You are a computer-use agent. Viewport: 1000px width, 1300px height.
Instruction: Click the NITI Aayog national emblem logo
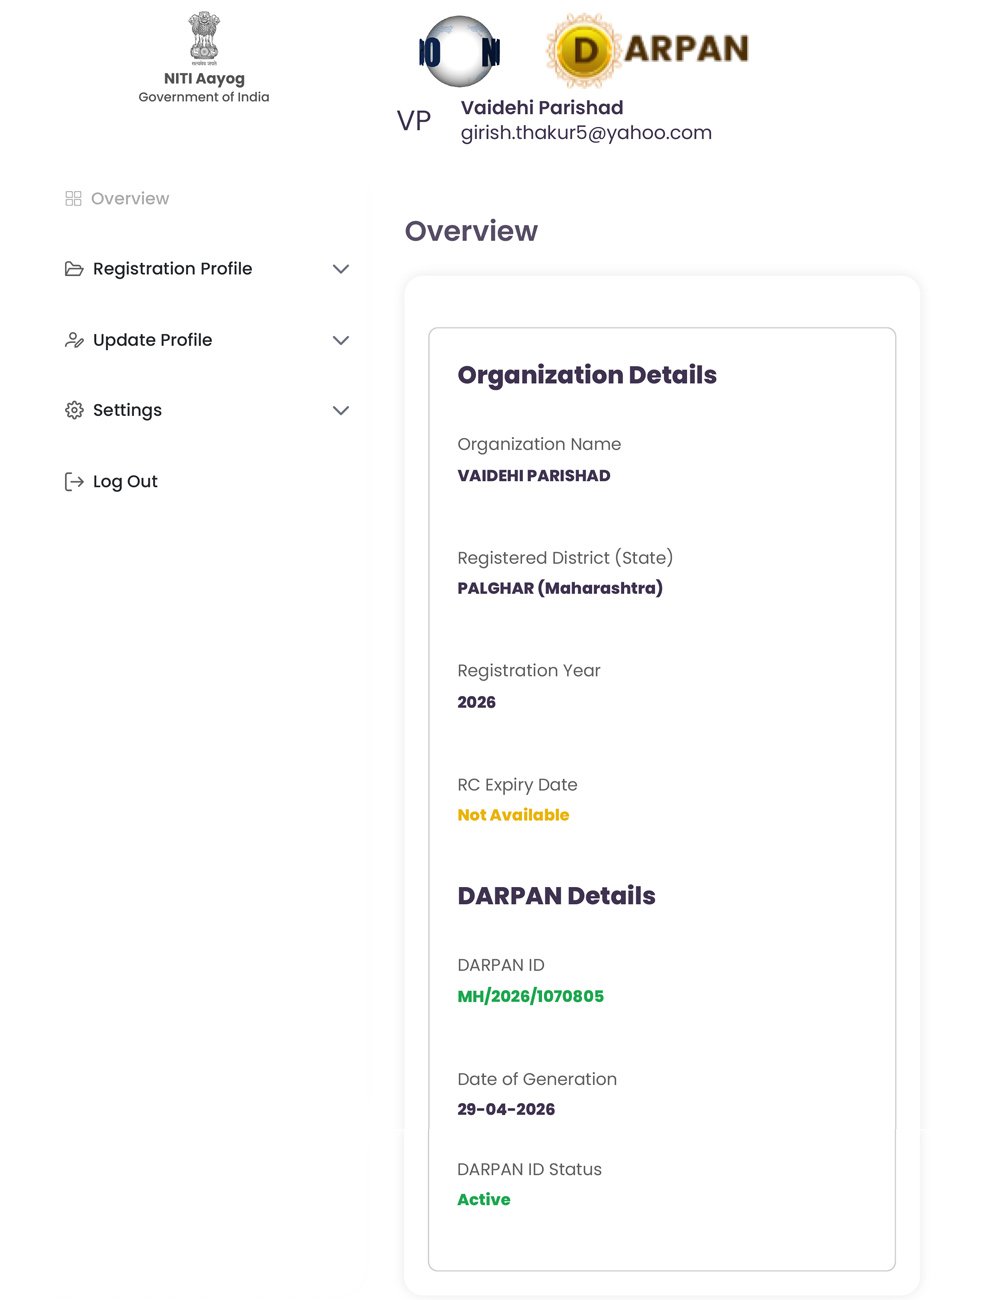coord(204,38)
